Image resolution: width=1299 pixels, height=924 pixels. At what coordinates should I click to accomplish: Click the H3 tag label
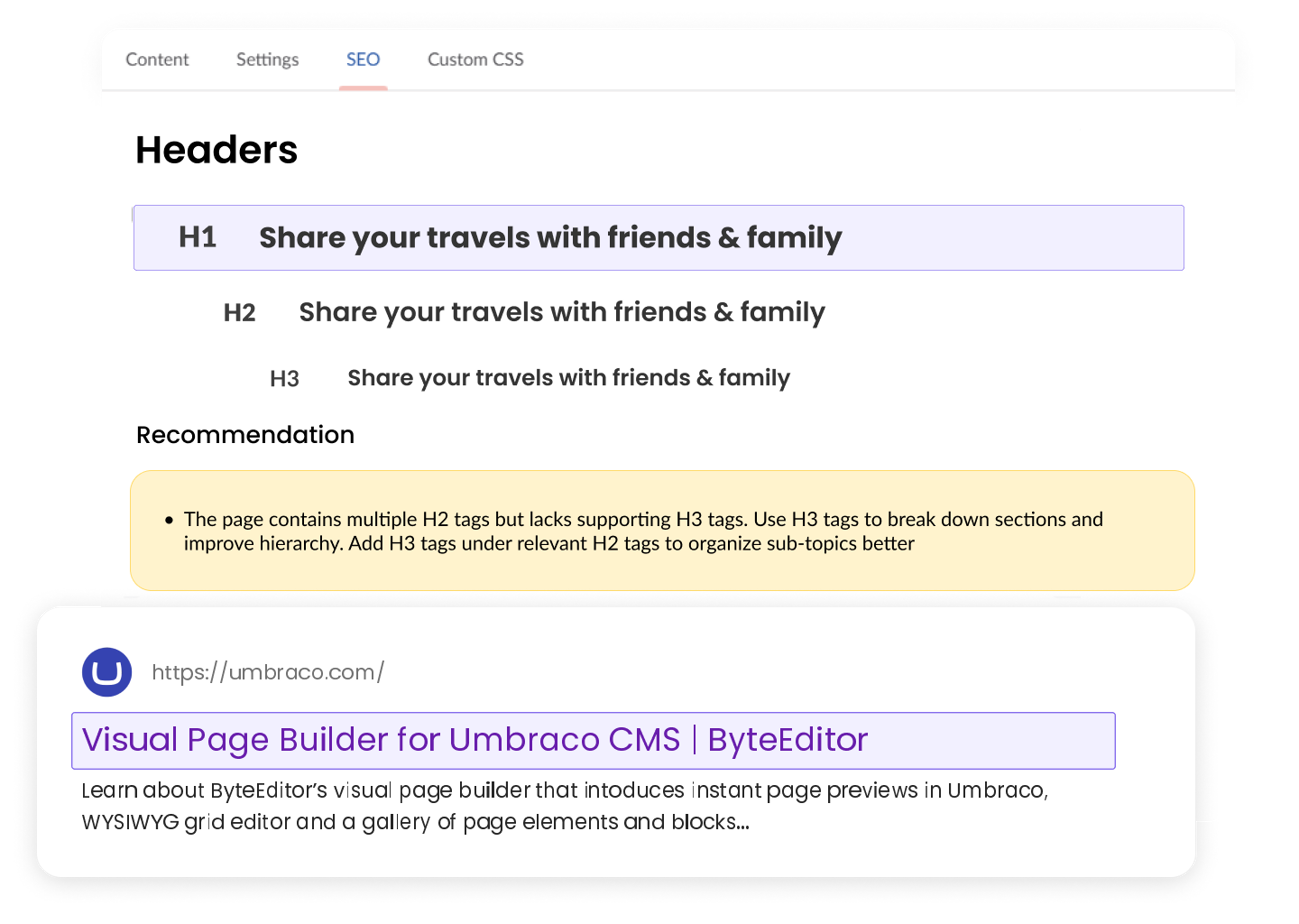(x=284, y=379)
